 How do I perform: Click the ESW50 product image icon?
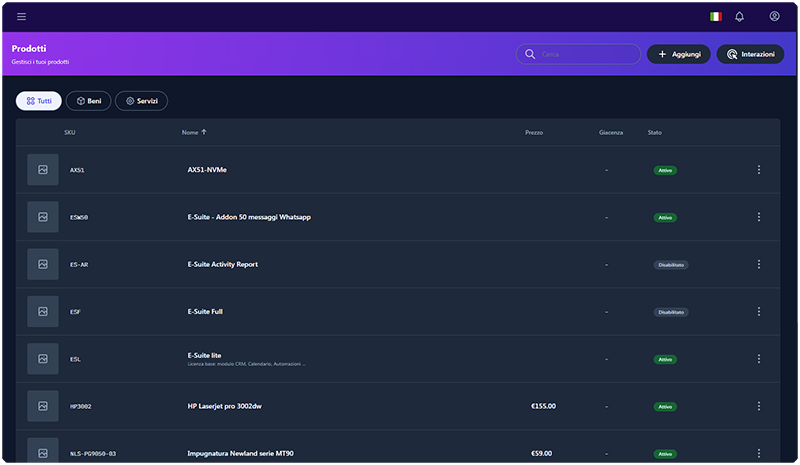click(43, 217)
